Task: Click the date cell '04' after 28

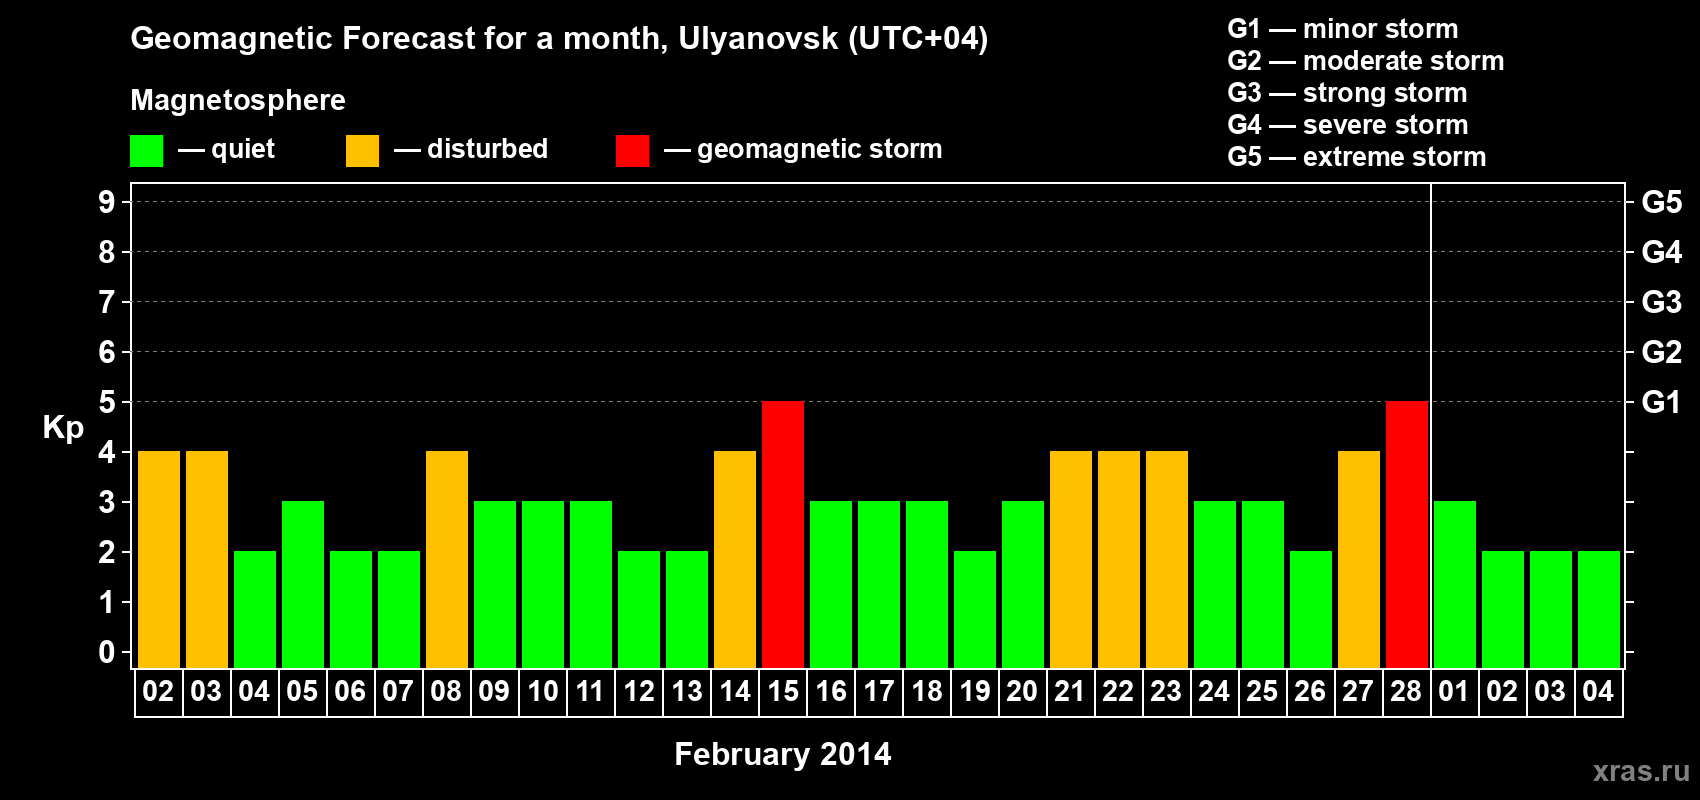Action: (x=1598, y=692)
